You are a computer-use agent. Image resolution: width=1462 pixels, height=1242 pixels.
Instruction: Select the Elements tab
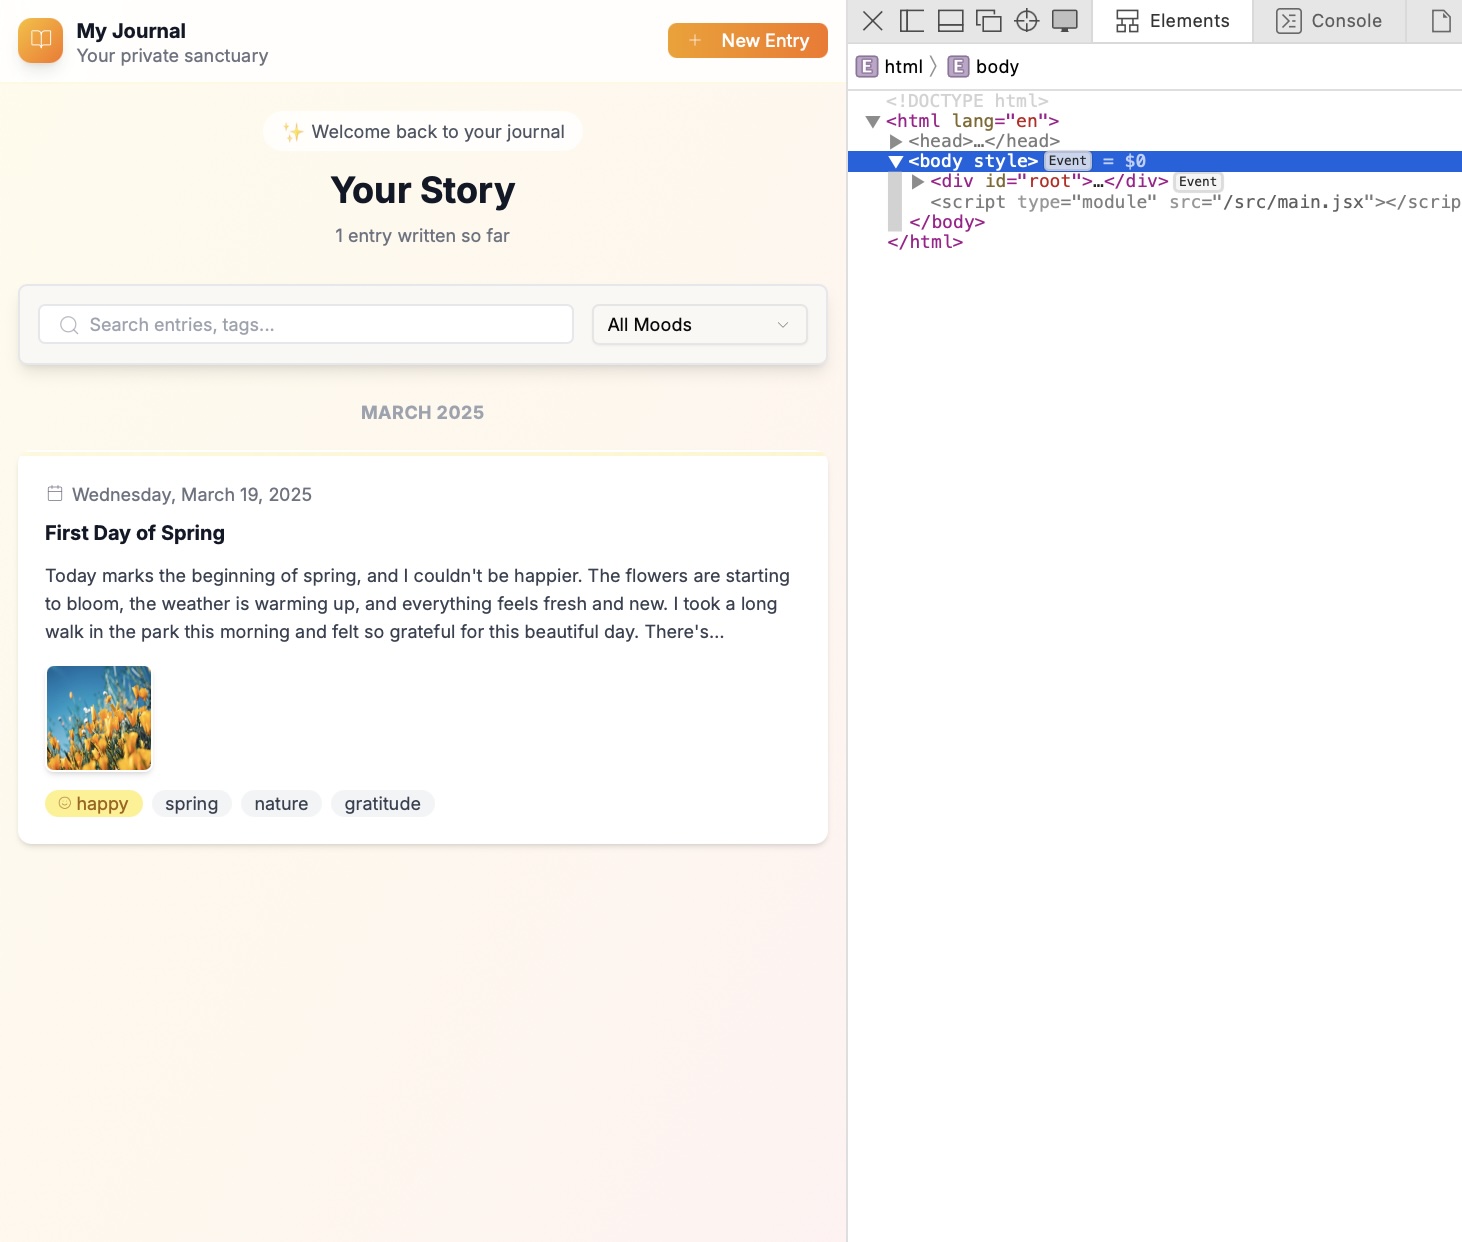[x=1172, y=21]
